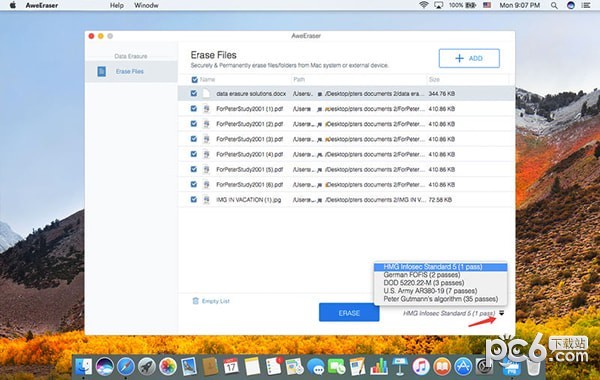This screenshot has width=600, height=380.
Task: Open the Apple menu
Action: pyautogui.click(x=13, y=5)
